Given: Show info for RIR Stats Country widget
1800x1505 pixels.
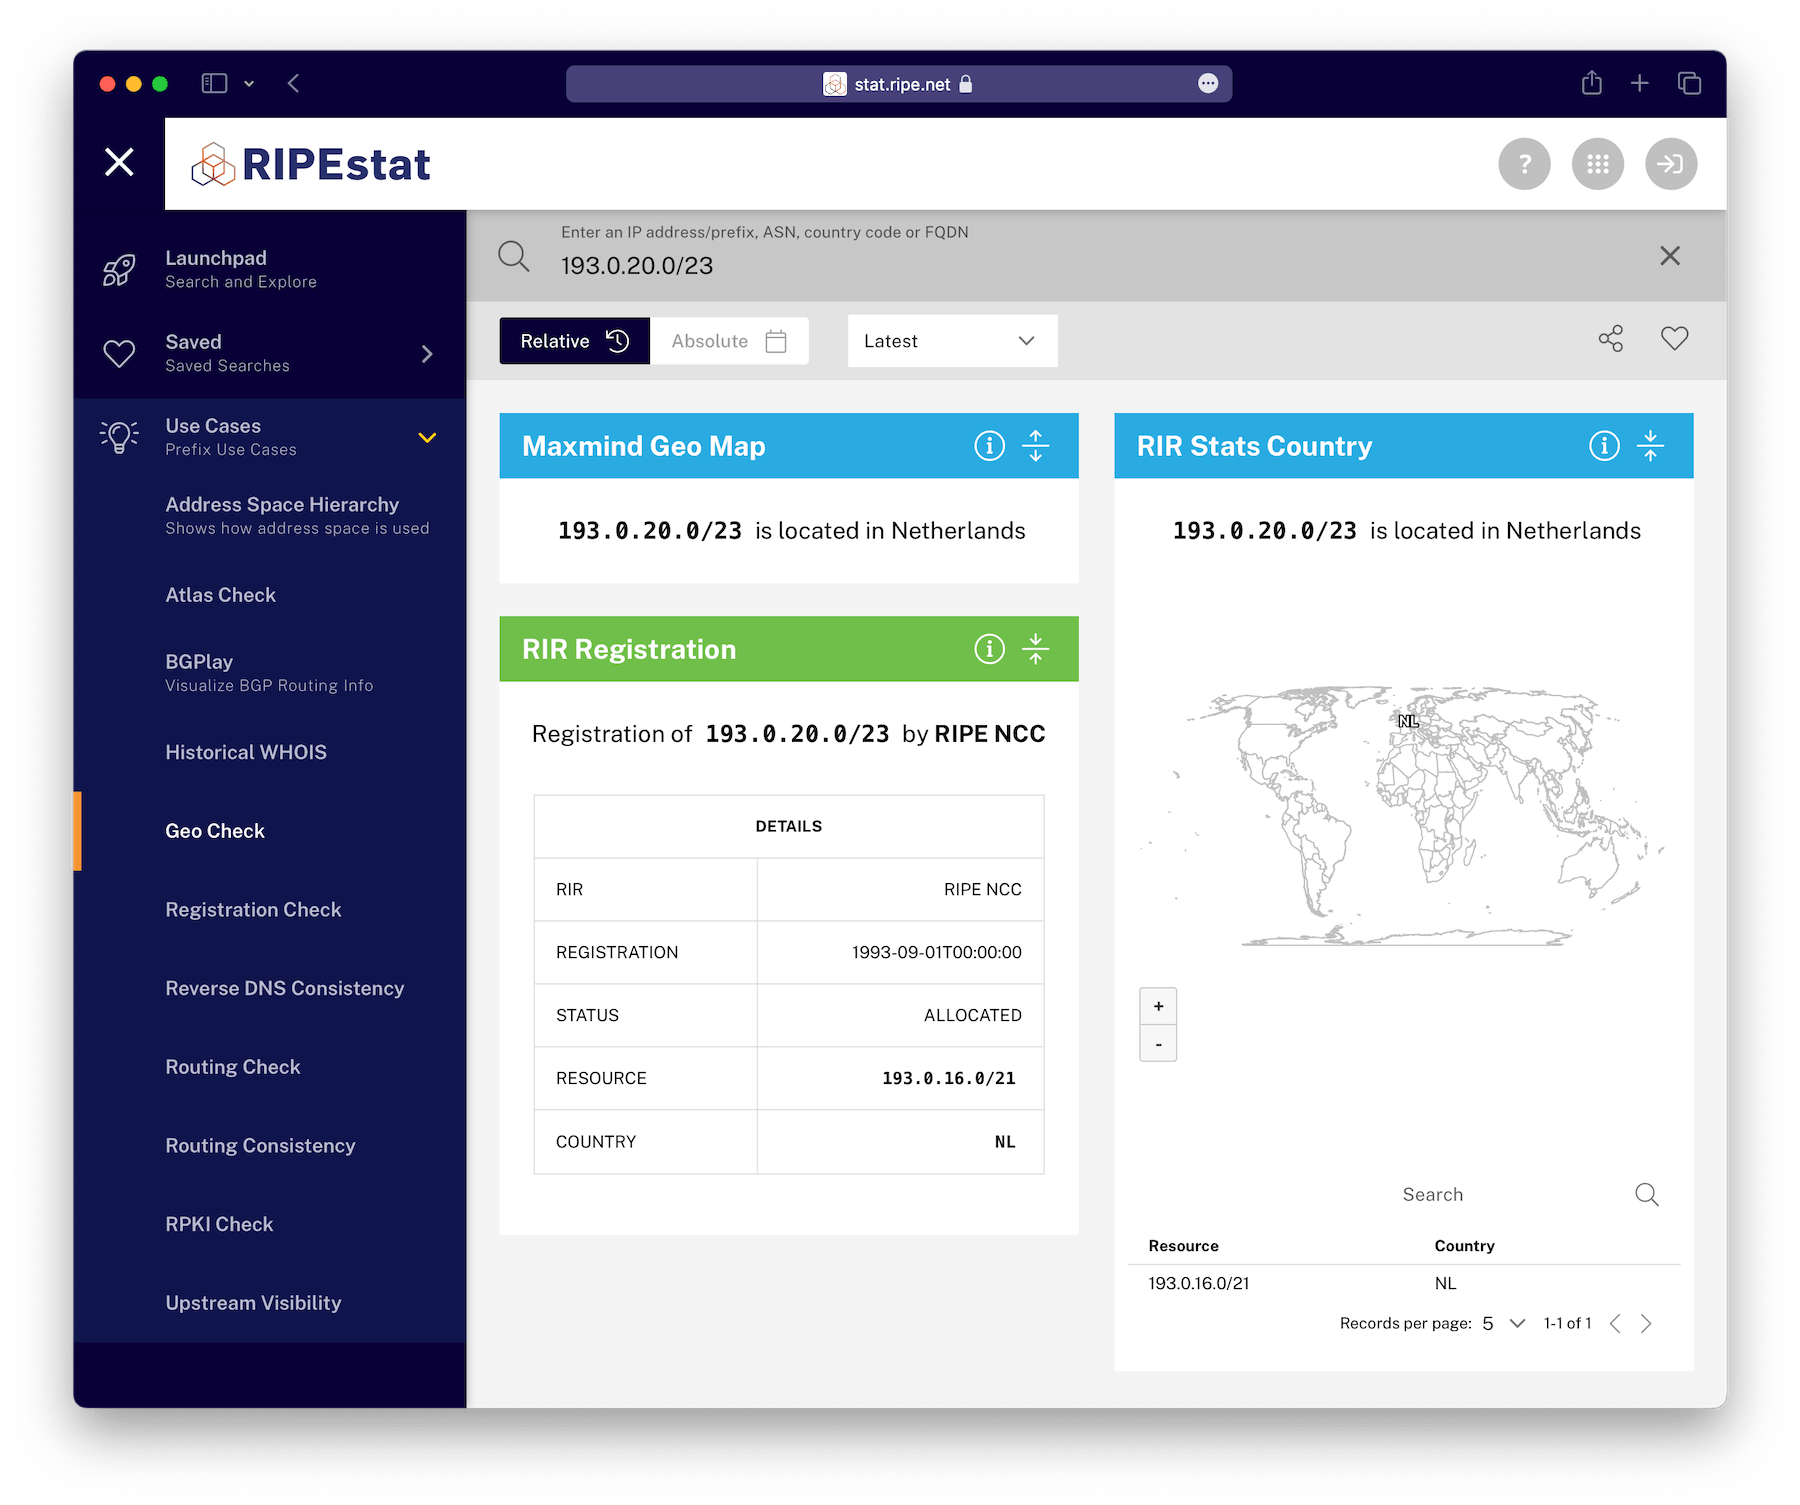Looking at the screenshot, I should [x=1604, y=446].
